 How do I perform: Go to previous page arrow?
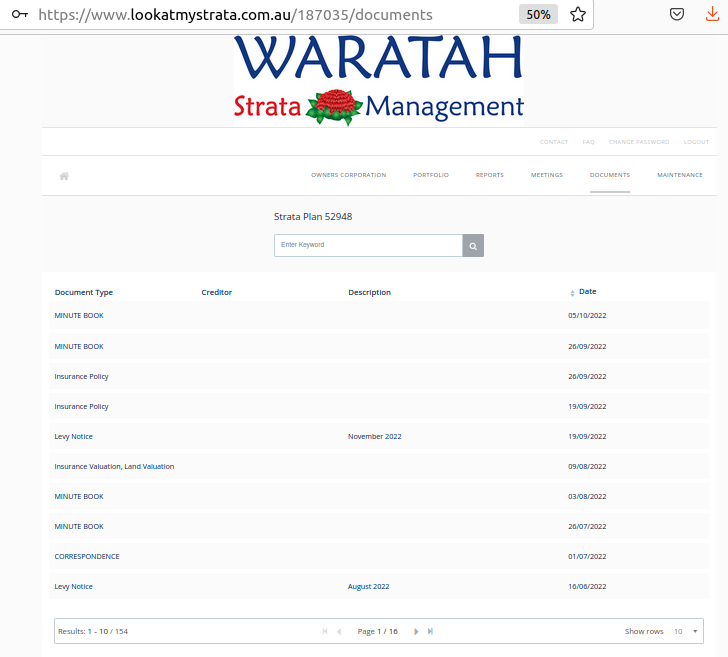click(x=339, y=632)
